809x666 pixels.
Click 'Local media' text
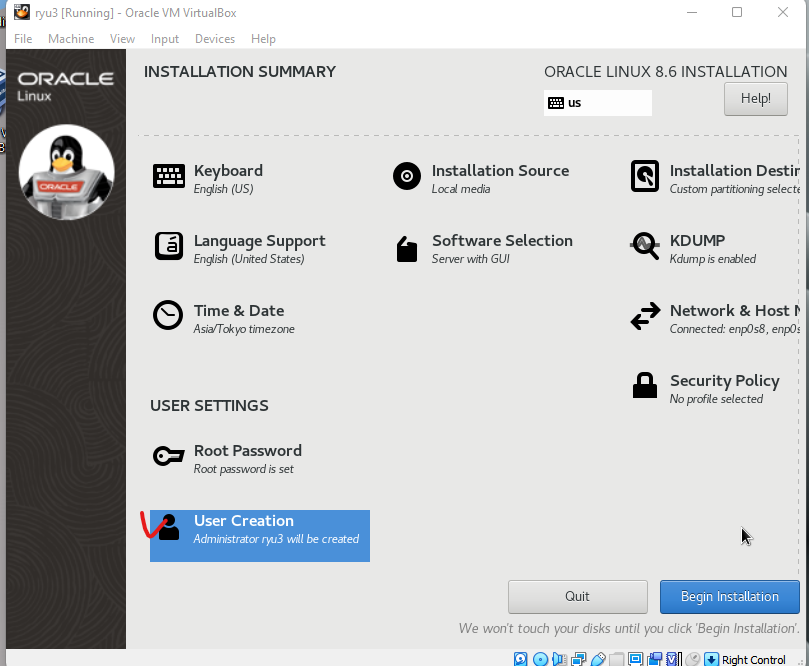tap(461, 189)
